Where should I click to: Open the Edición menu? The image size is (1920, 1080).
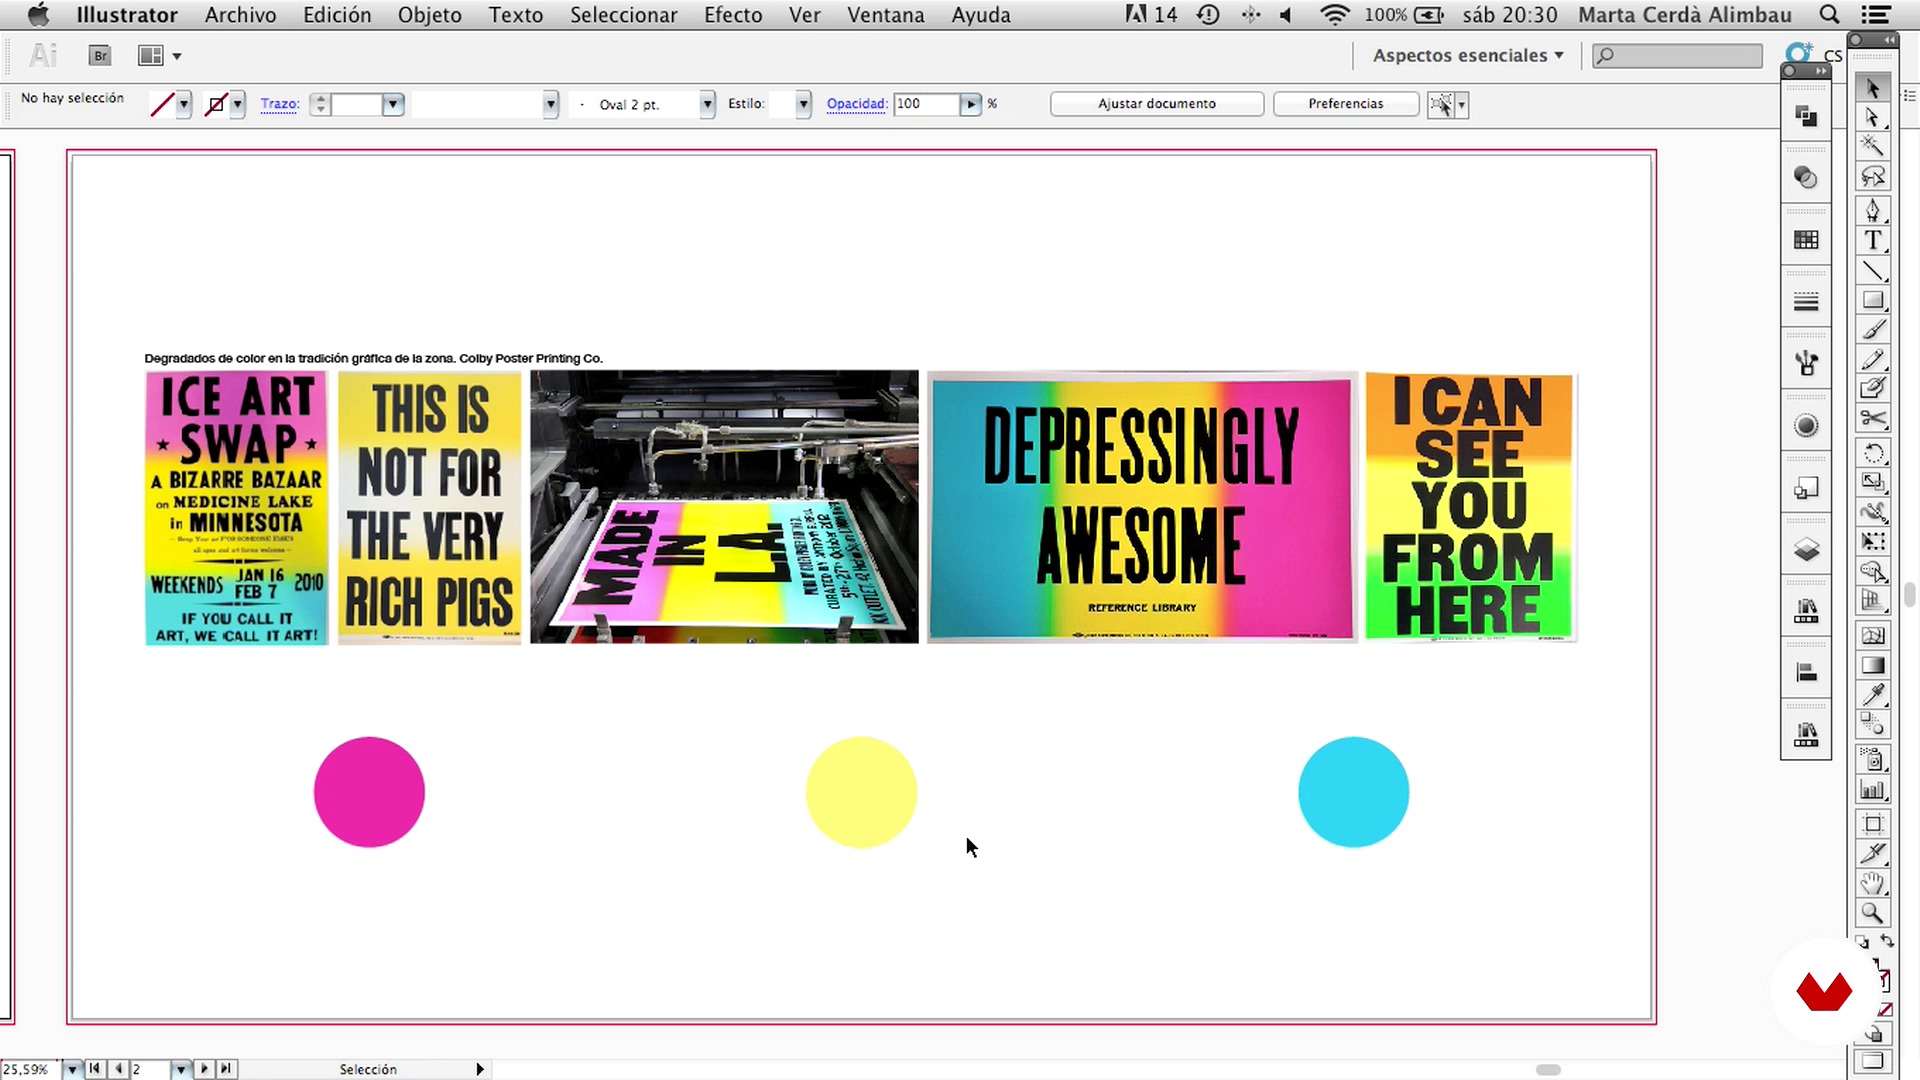pos(337,15)
